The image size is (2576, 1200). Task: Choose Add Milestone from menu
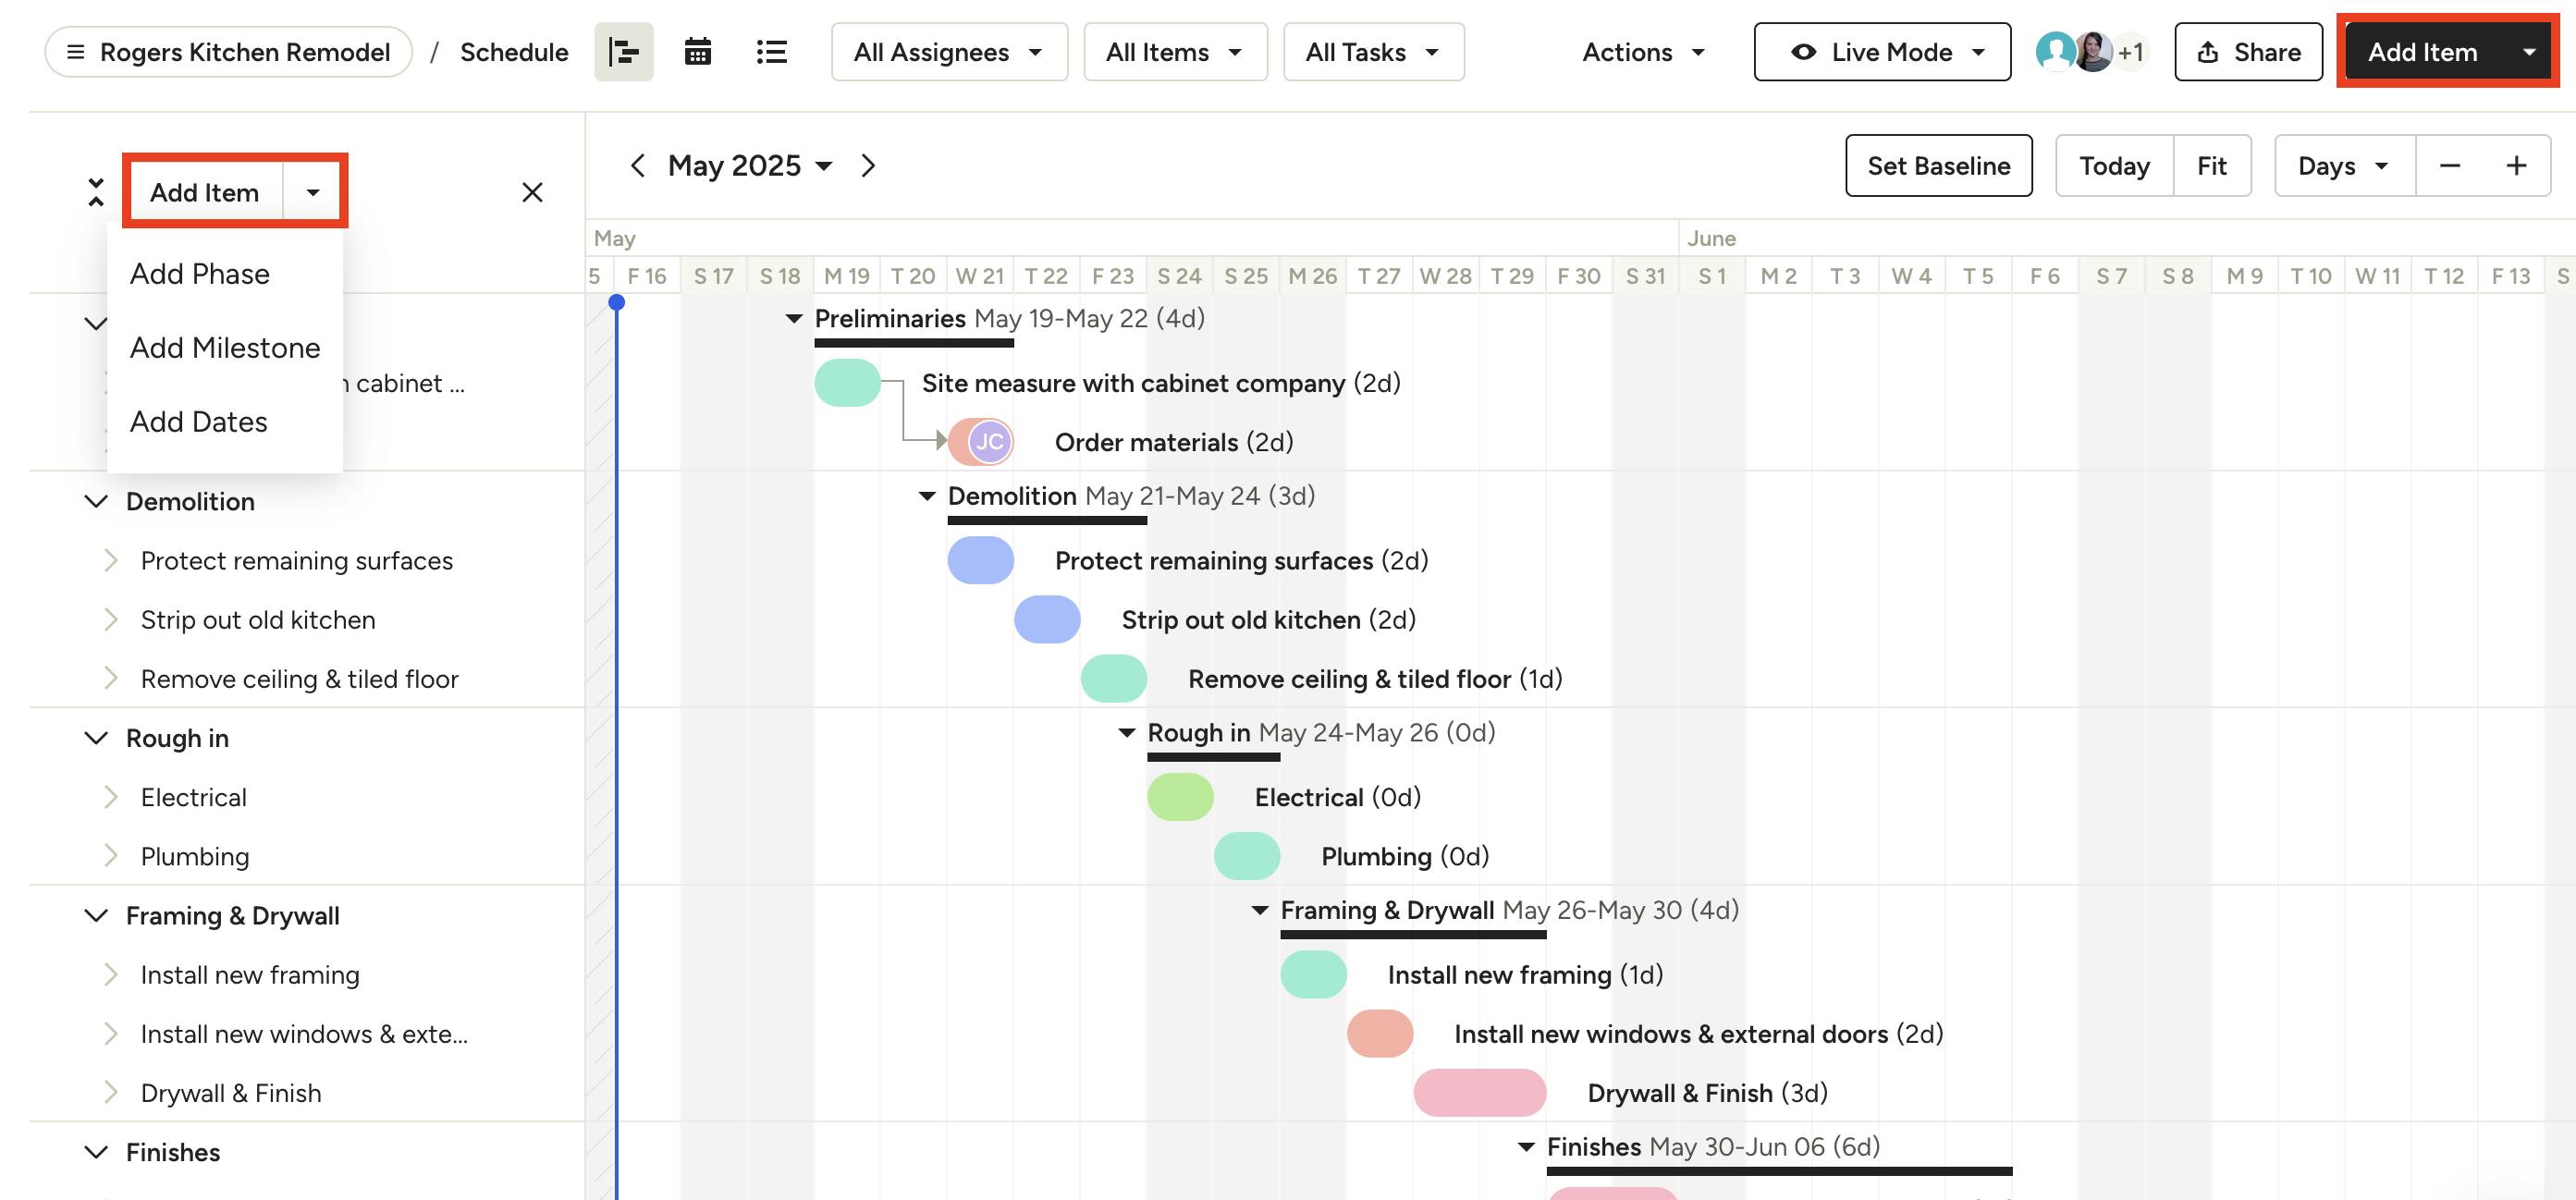pyautogui.click(x=225, y=348)
